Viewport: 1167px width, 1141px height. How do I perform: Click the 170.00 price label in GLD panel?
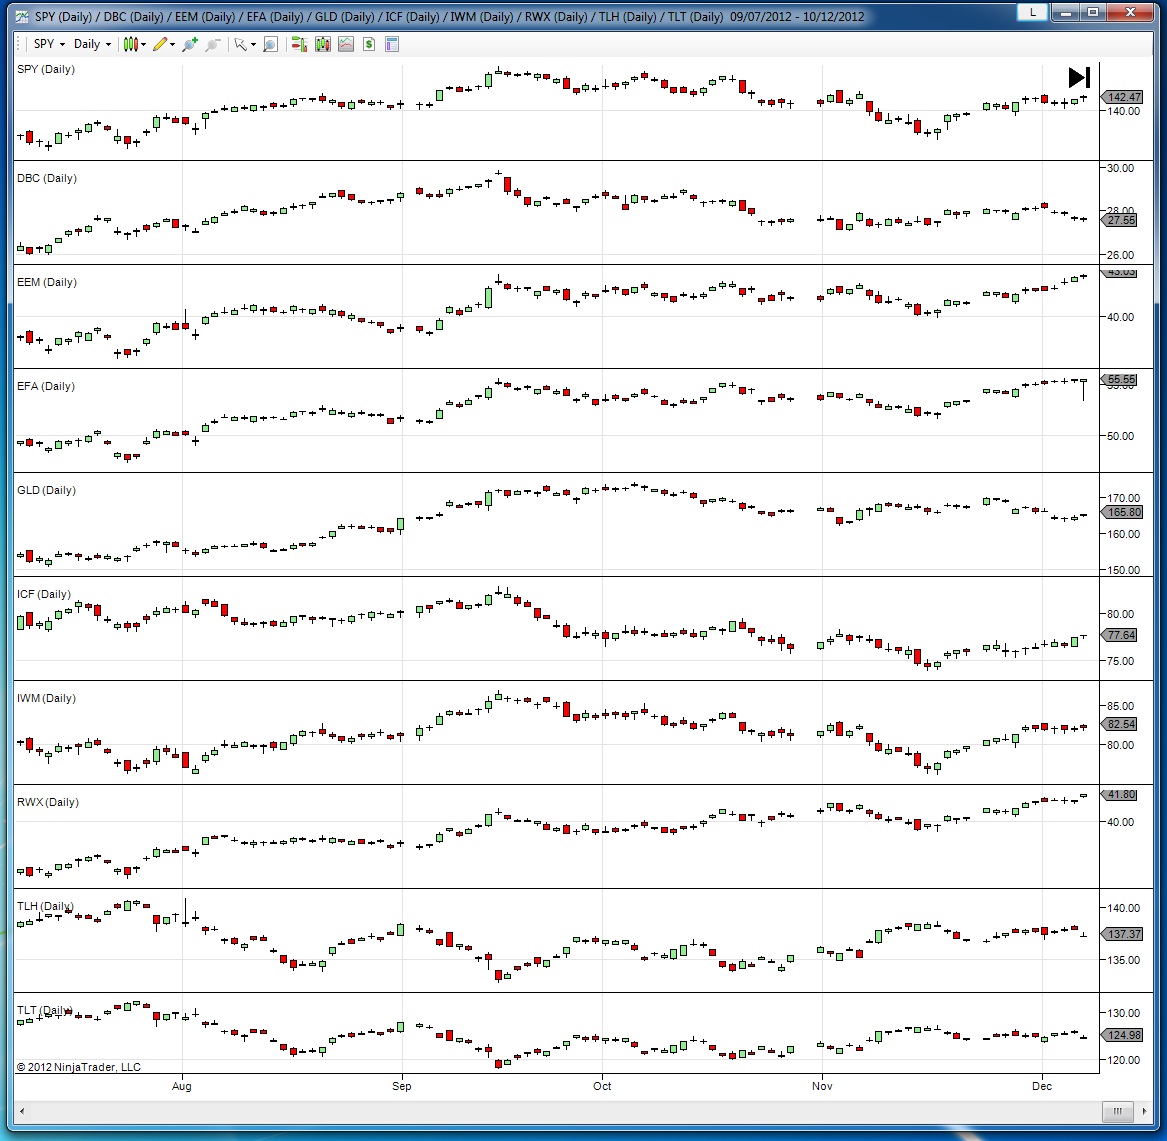pos(1123,498)
